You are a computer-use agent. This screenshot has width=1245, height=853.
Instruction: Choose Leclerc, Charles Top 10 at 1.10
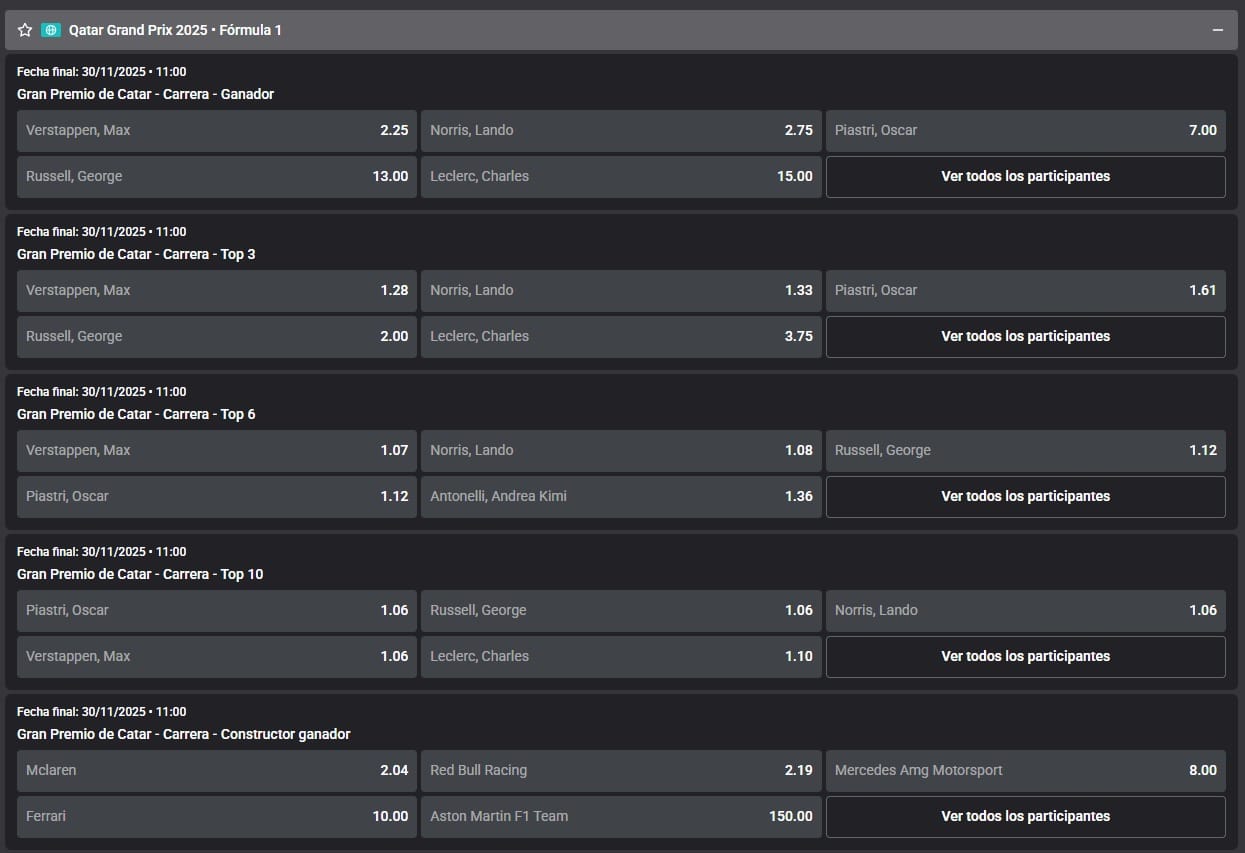coord(621,656)
